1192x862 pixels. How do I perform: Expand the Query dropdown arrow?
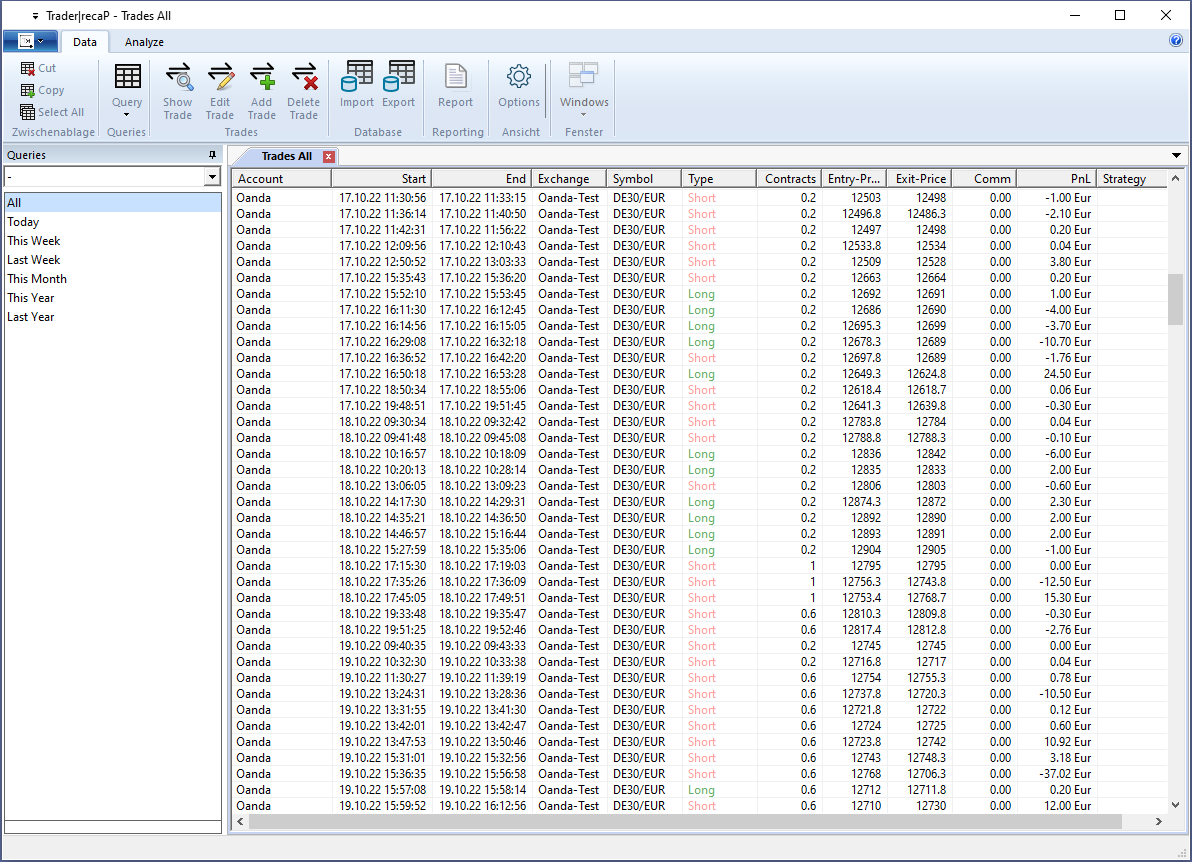126,116
